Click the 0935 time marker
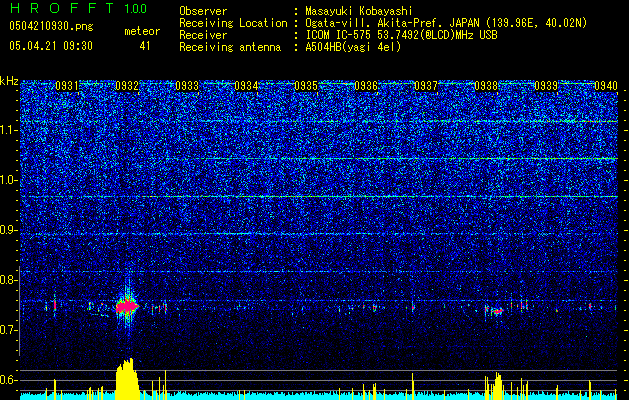 (x=306, y=86)
